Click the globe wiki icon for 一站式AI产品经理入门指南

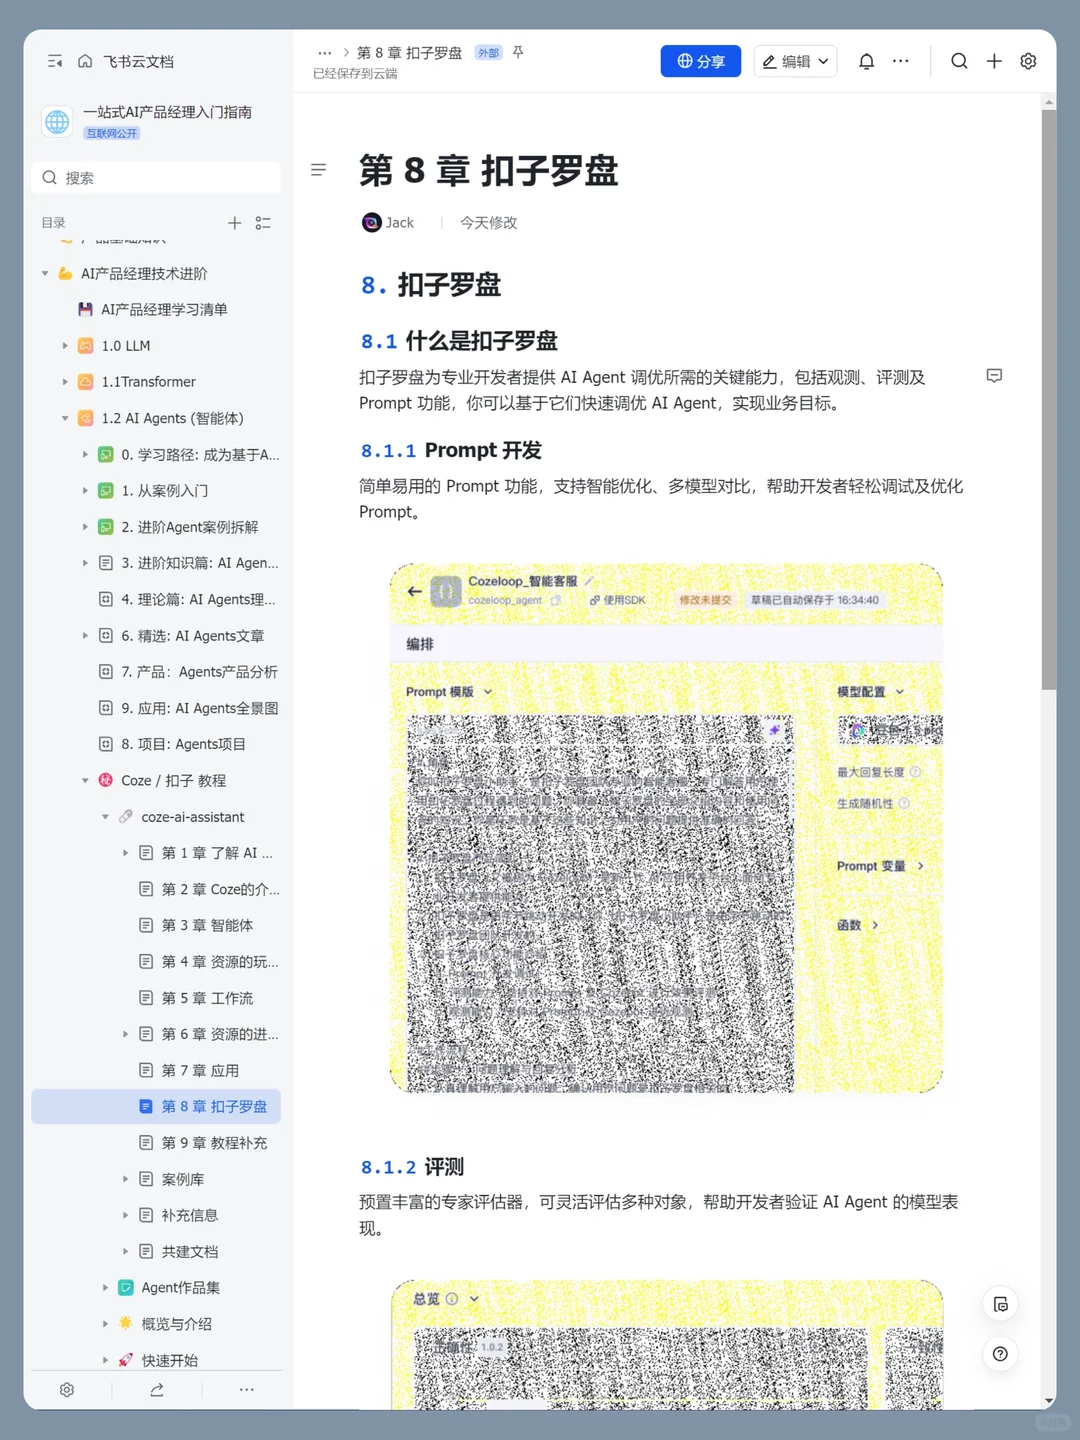coord(57,122)
